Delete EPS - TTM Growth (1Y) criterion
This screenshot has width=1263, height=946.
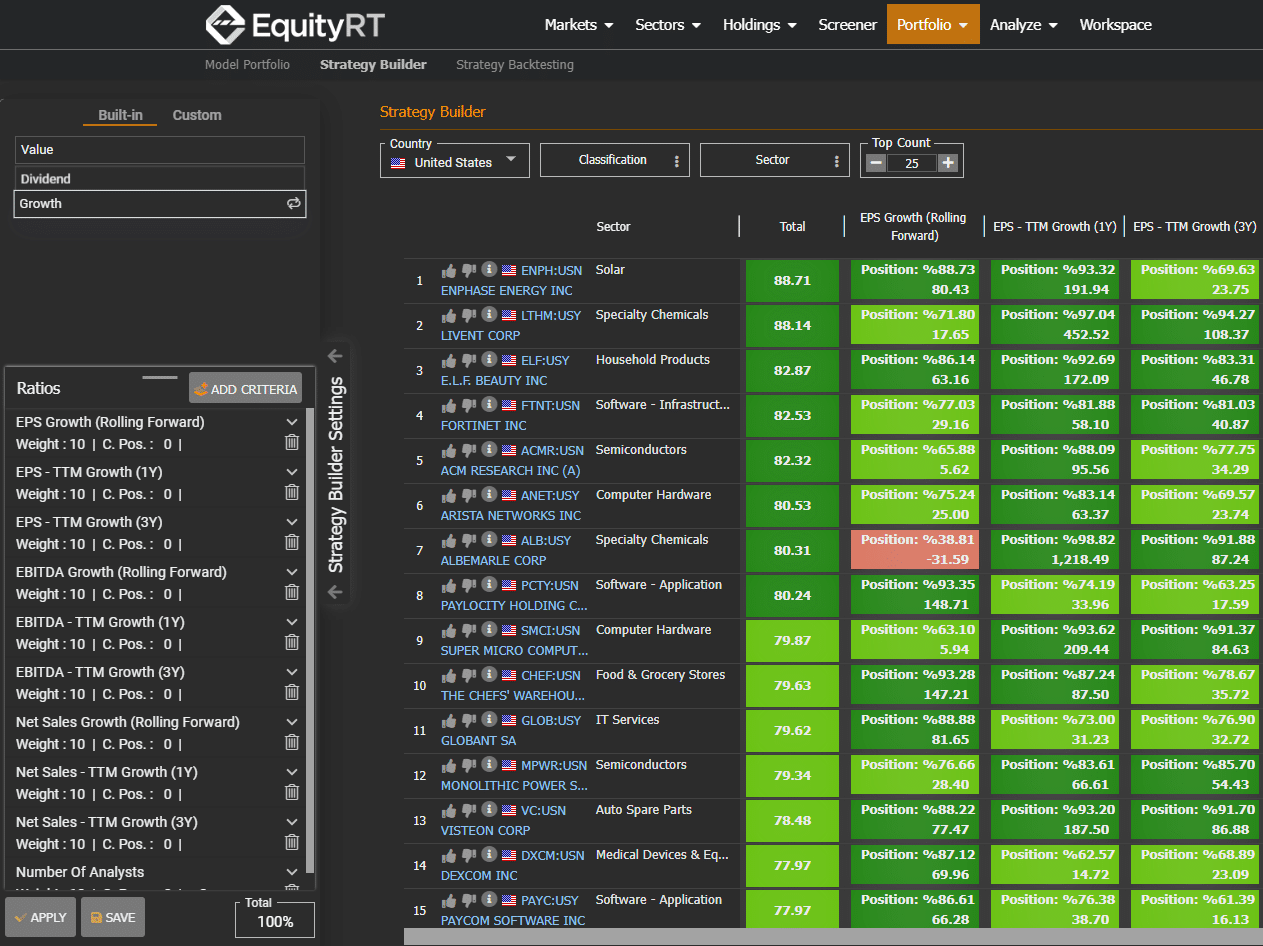pos(292,492)
